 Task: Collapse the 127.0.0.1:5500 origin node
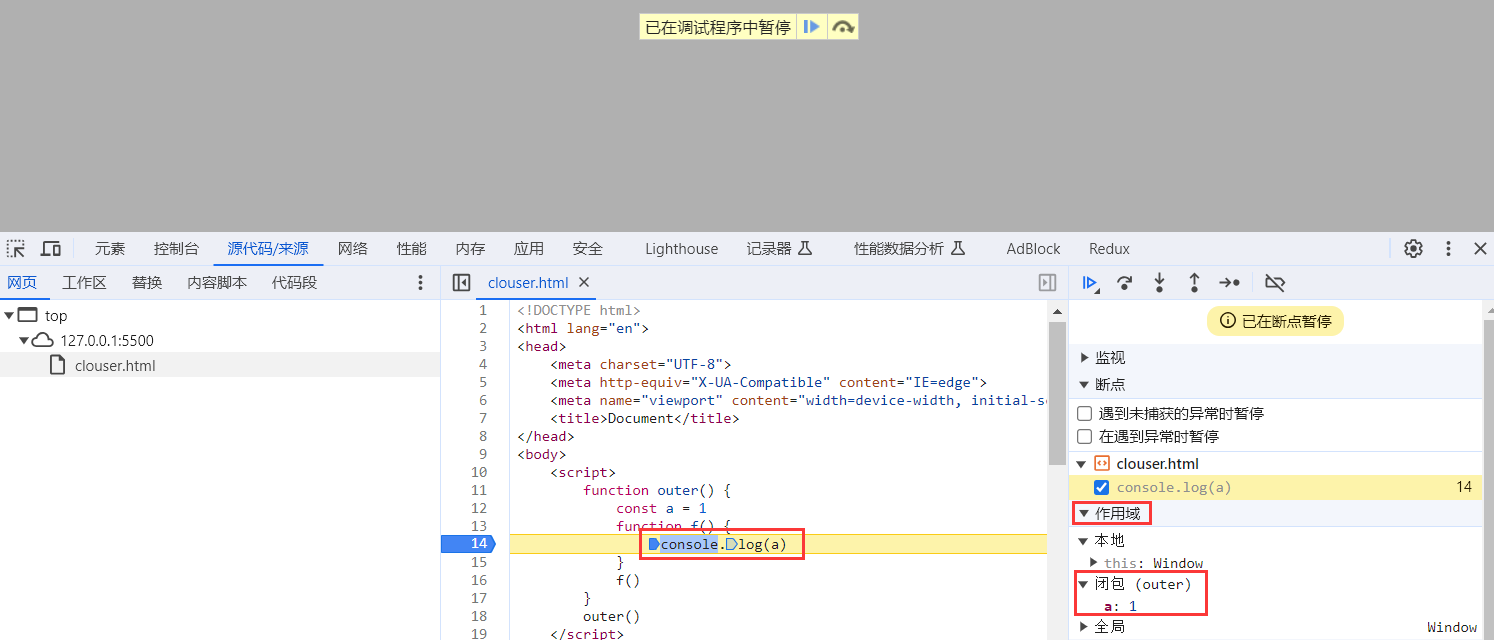tap(24, 341)
